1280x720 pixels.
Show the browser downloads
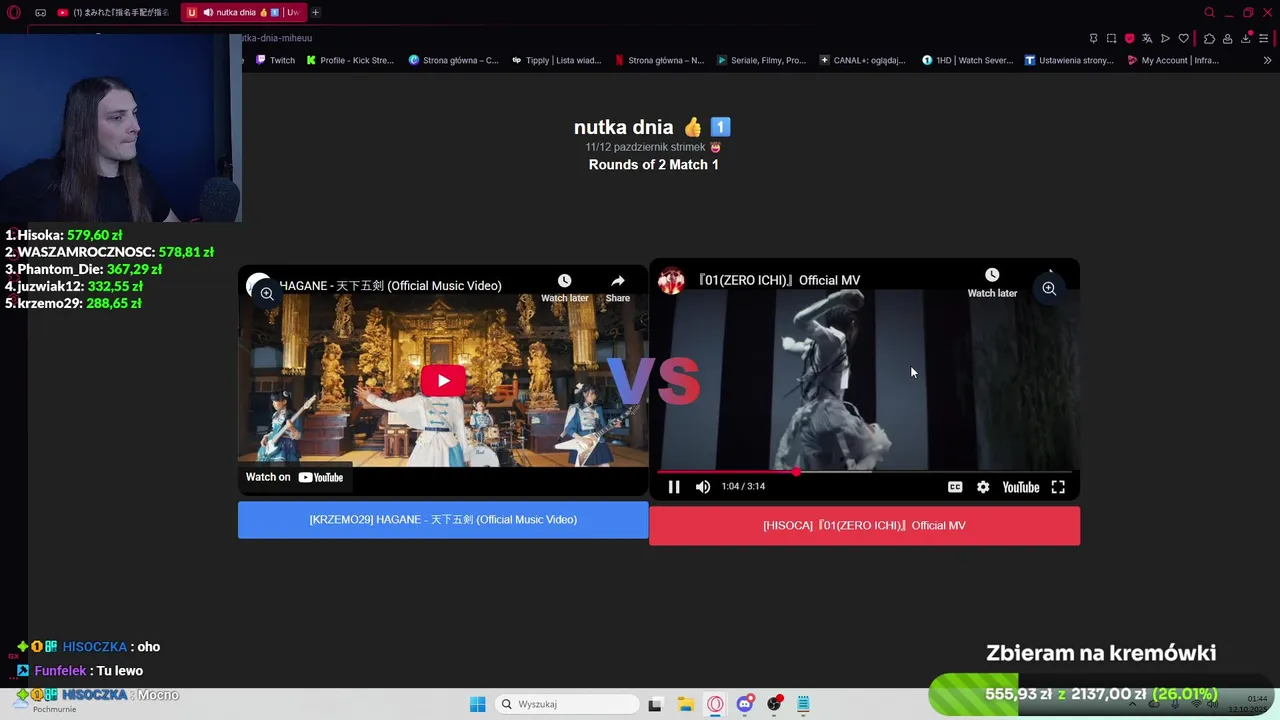tap(1246, 38)
